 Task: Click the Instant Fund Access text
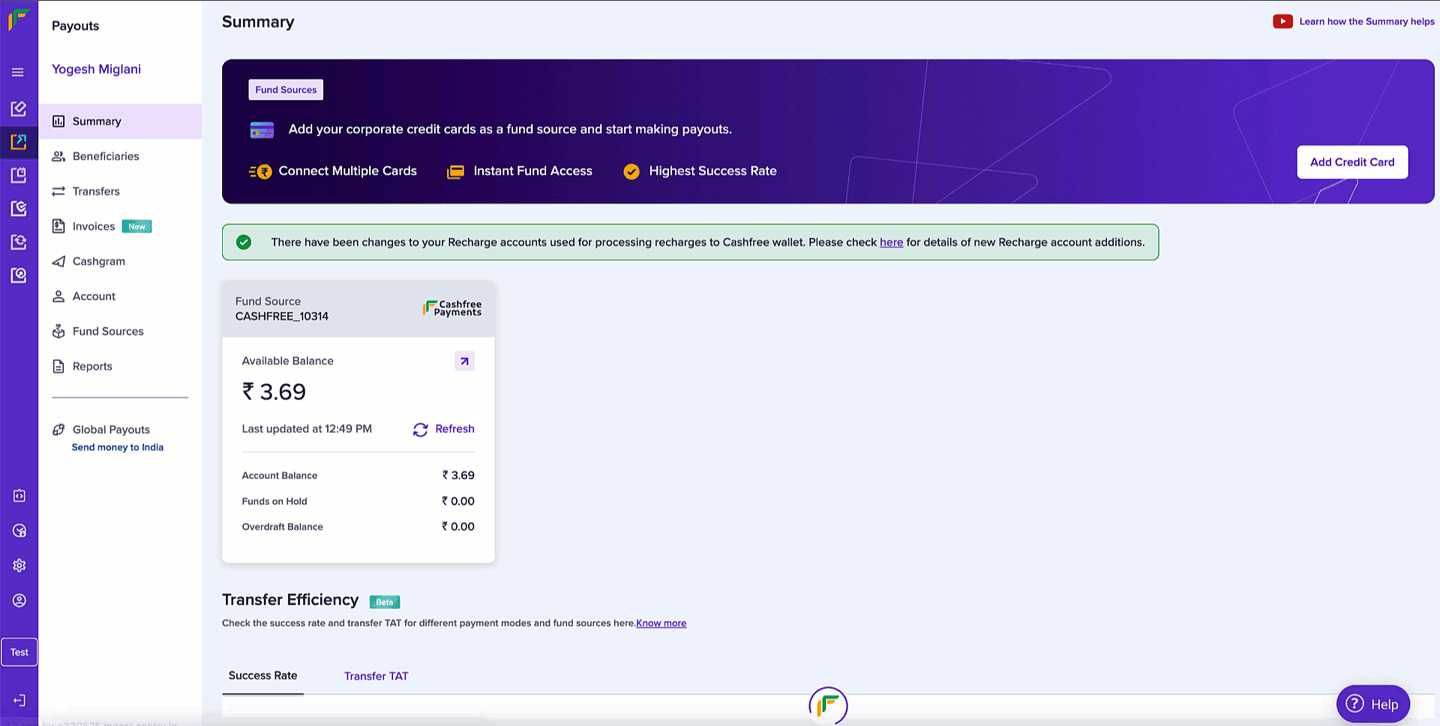pyautogui.click(x=533, y=171)
